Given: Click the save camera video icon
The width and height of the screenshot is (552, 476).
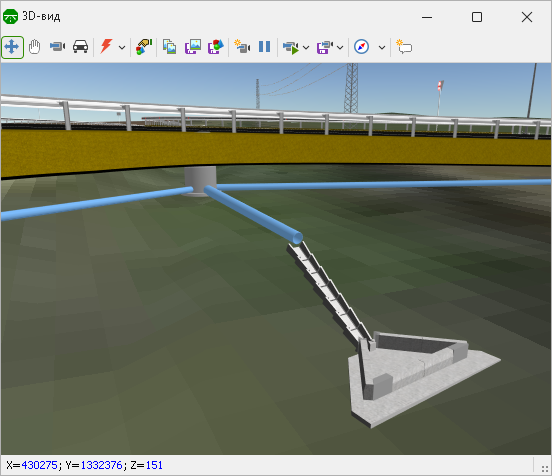Looking at the screenshot, I should pos(325,47).
